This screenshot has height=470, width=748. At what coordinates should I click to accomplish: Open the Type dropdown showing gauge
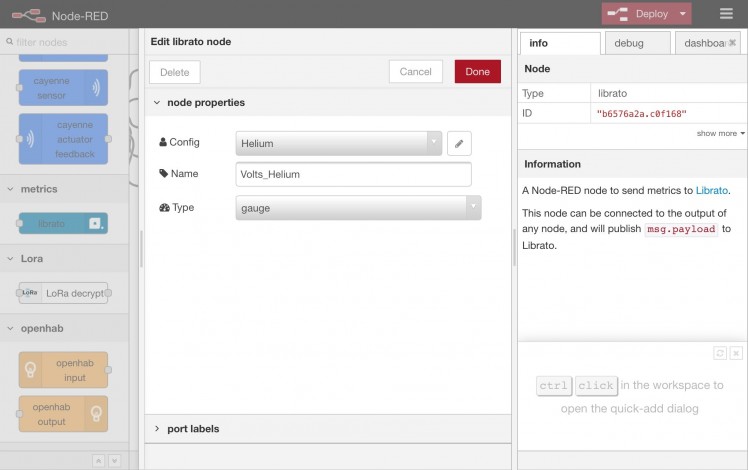(x=358, y=208)
